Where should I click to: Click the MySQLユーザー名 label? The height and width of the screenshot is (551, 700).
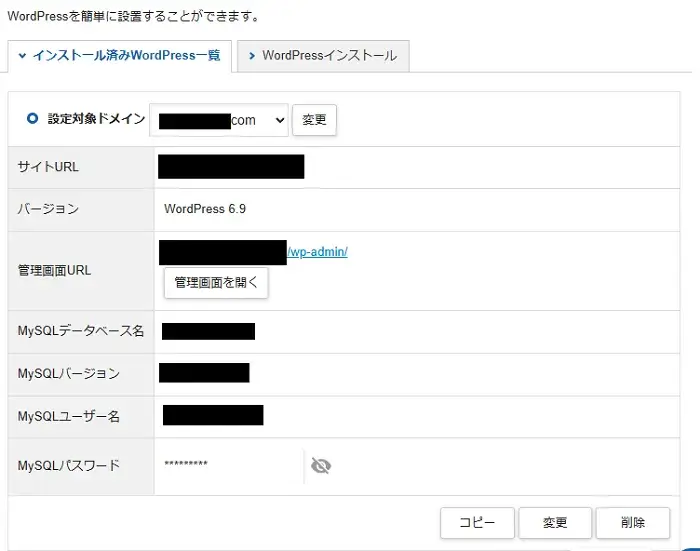69,416
